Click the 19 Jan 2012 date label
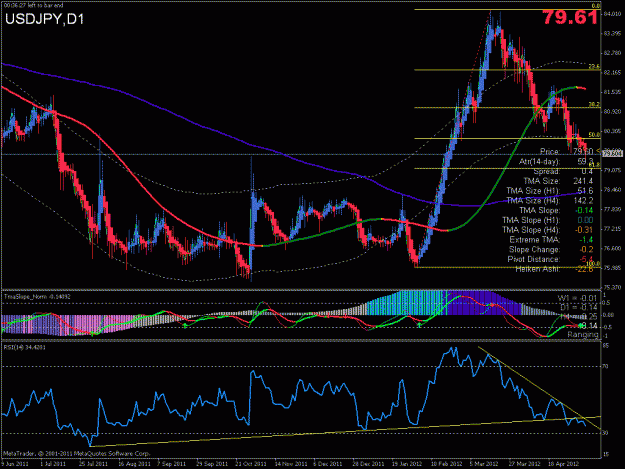Viewport: 625px width, 469px height. coord(407,464)
